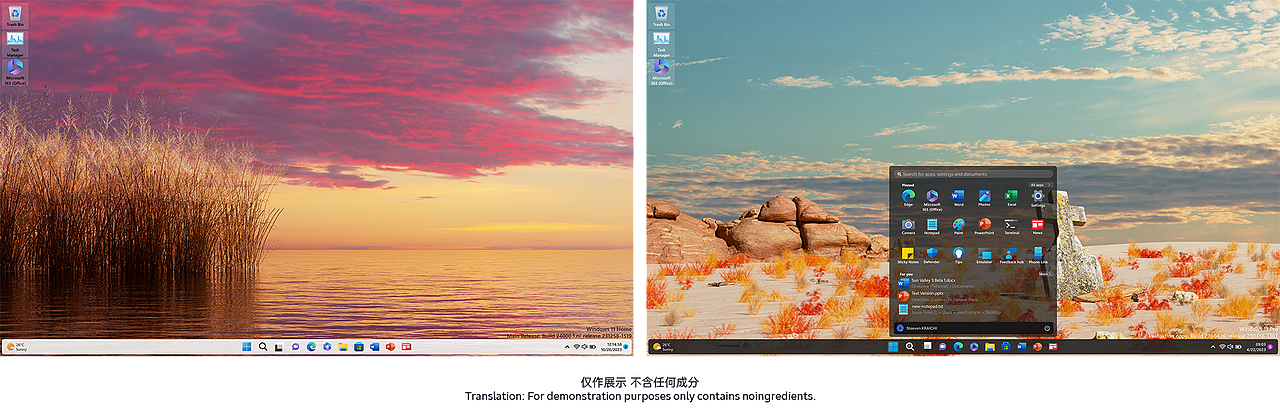
Task: Focus the Start menu search box
Action: point(973,173)
